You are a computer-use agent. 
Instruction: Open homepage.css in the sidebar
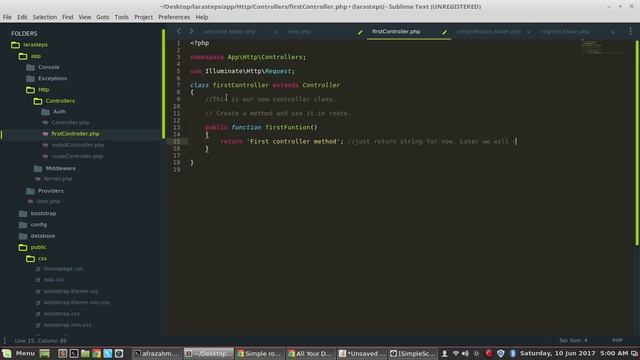pyautogui.click(x=63, y=269)
